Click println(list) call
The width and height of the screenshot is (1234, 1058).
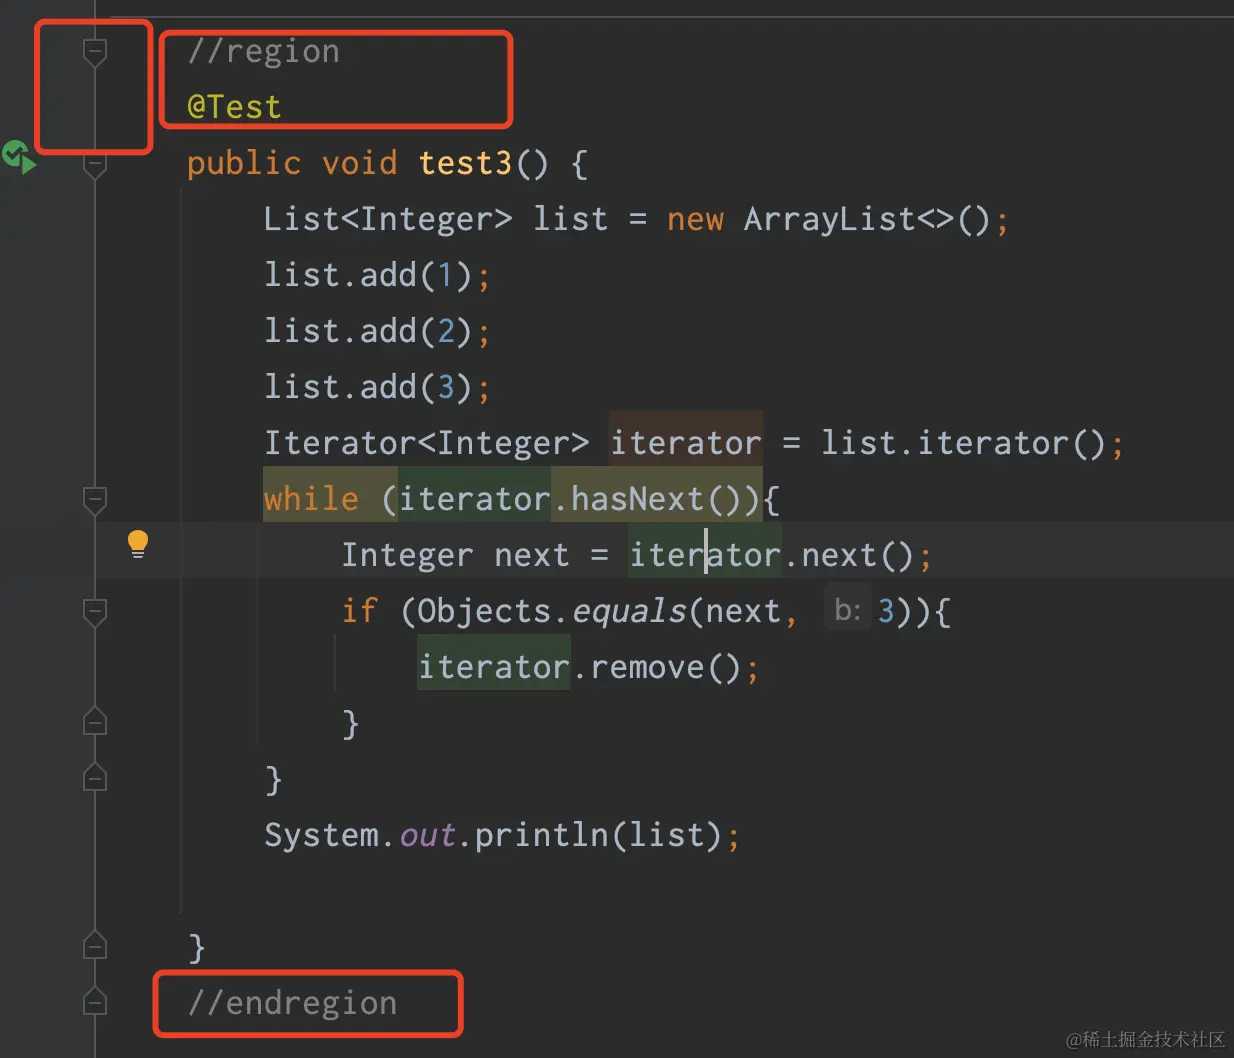pos(598,835)
